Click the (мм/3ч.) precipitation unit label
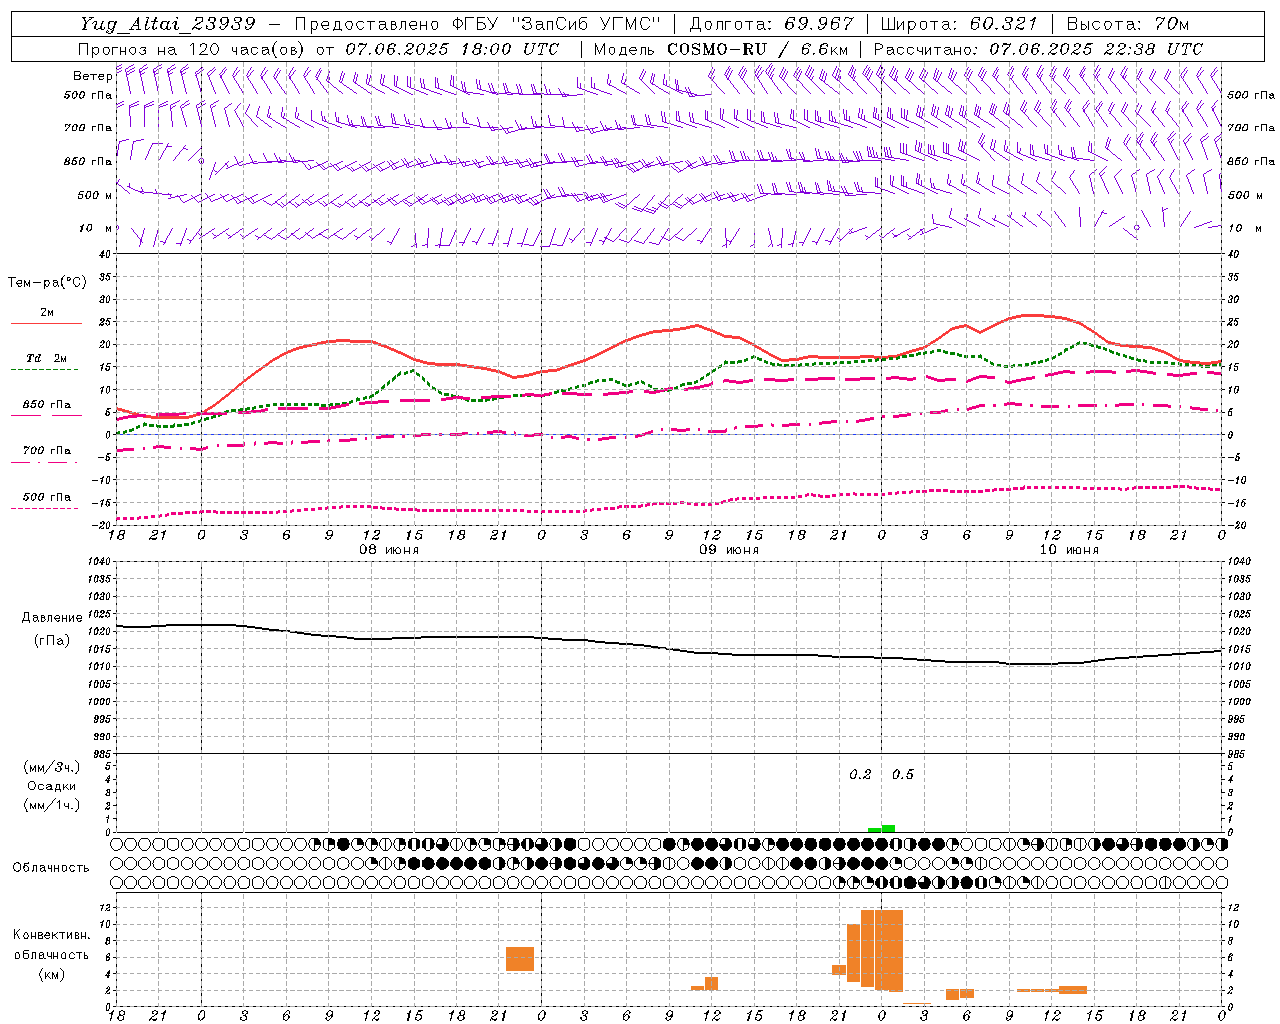Viewport: 1280px width, 1024px height. (52, 767)
